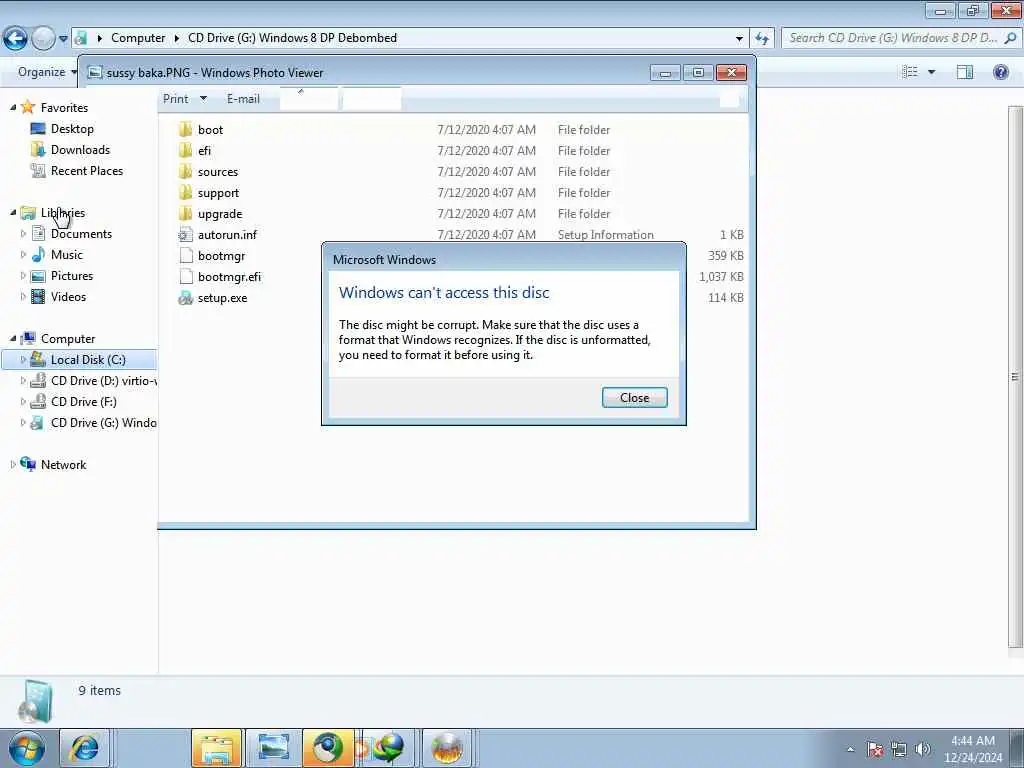
Task: Select Network in navigation pane
Action: [63, 464]
